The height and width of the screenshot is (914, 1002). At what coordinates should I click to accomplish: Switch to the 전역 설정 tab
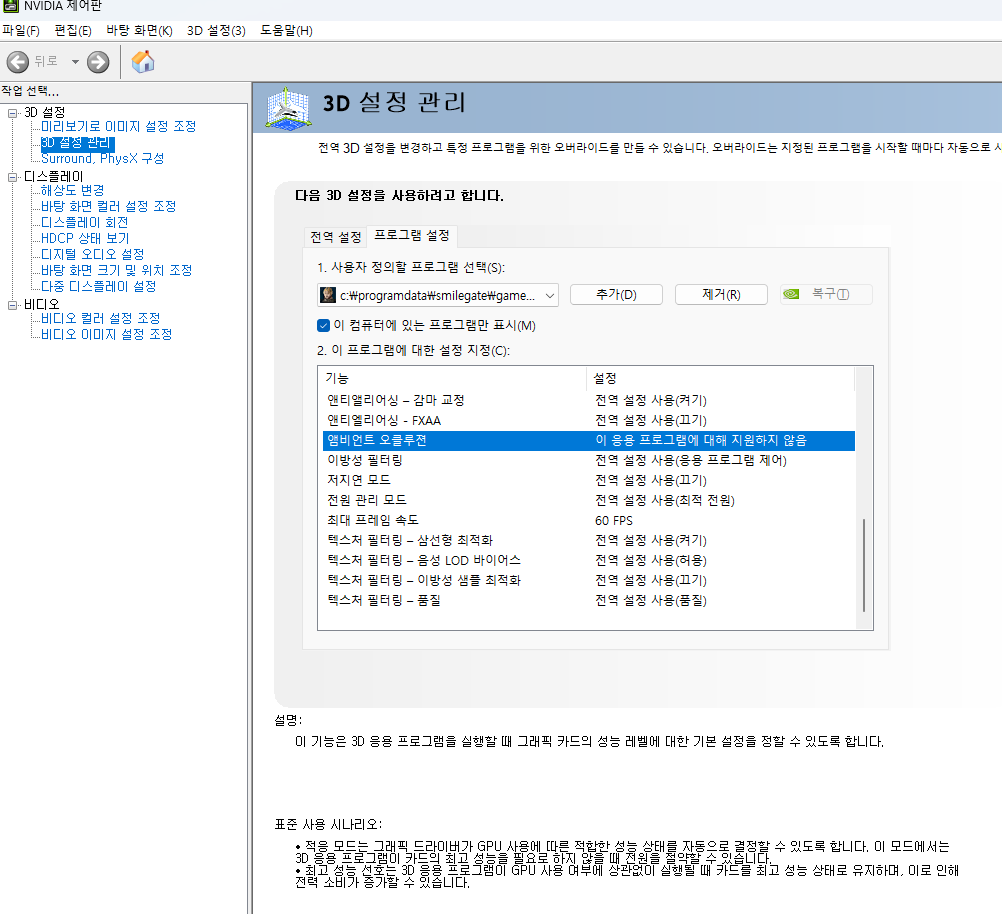pos(335,237)
